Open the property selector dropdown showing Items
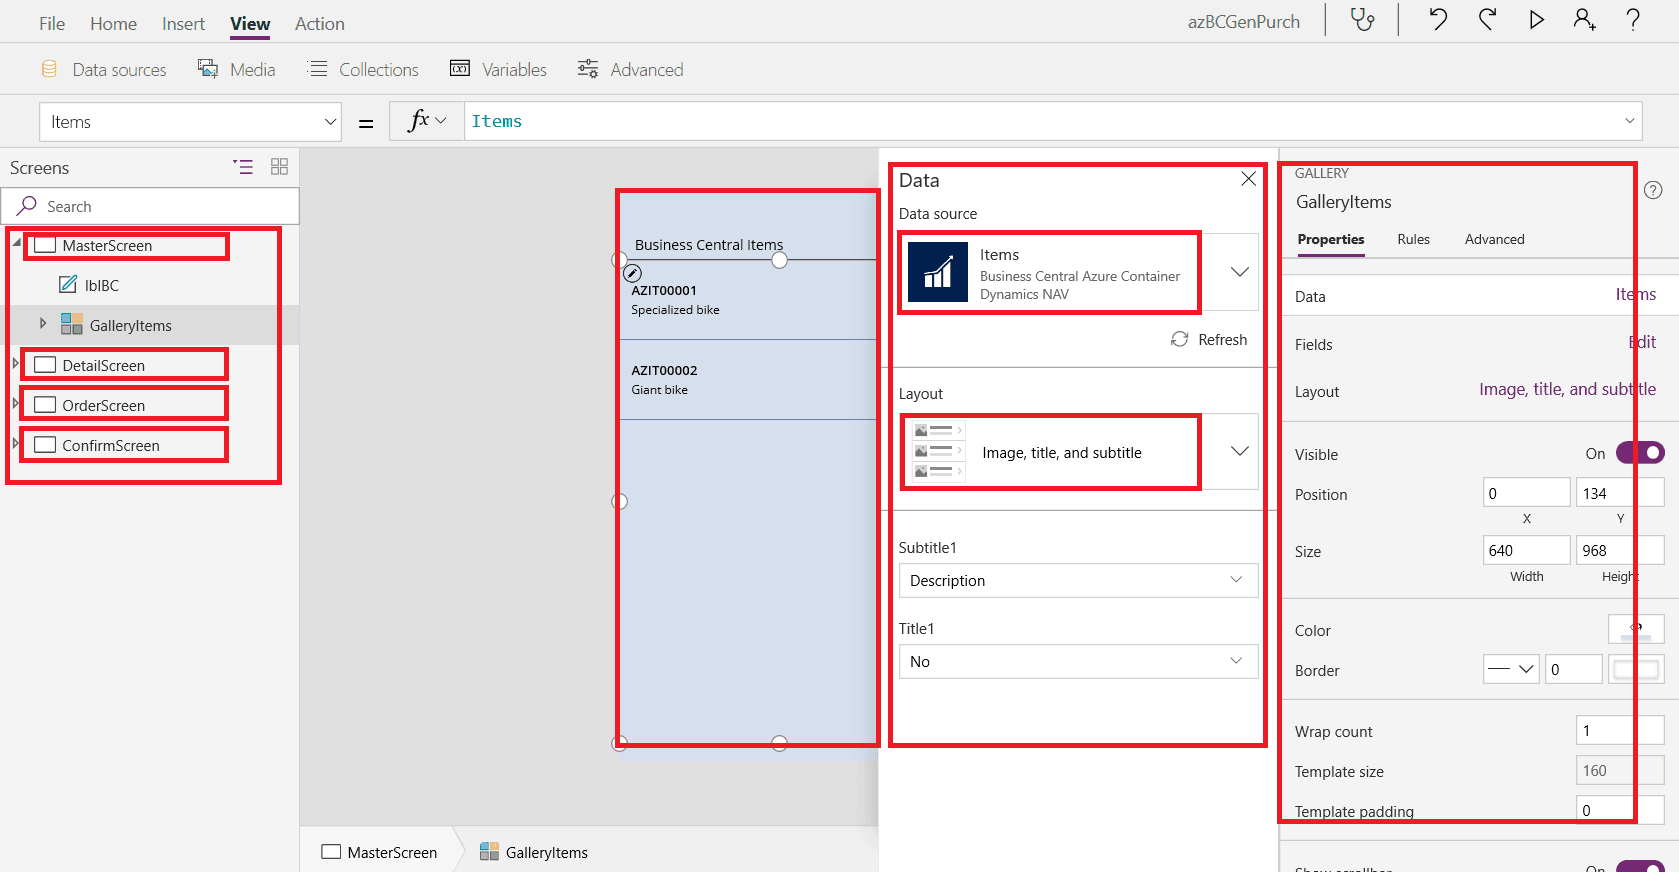Screen dimensions: 1679x872 [190, 122]
